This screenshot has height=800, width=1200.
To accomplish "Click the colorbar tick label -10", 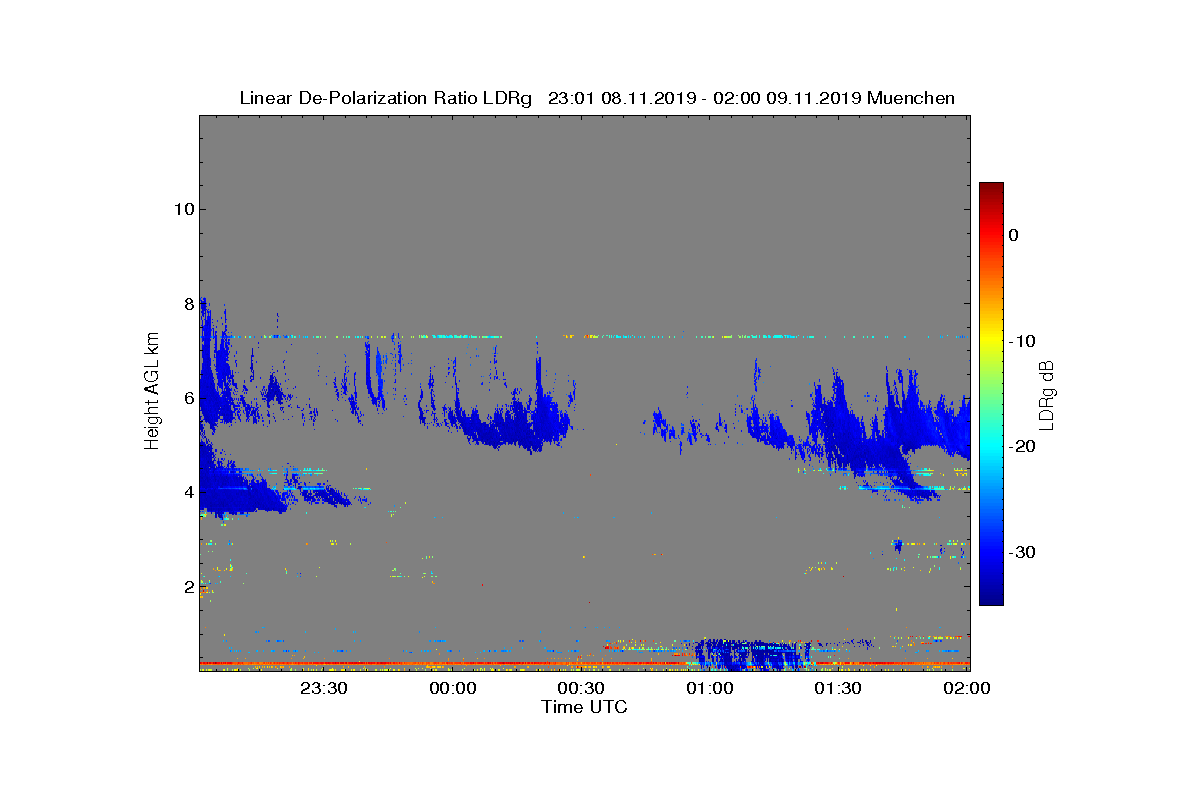I will pyautogui.click(x=1021, y=341).
